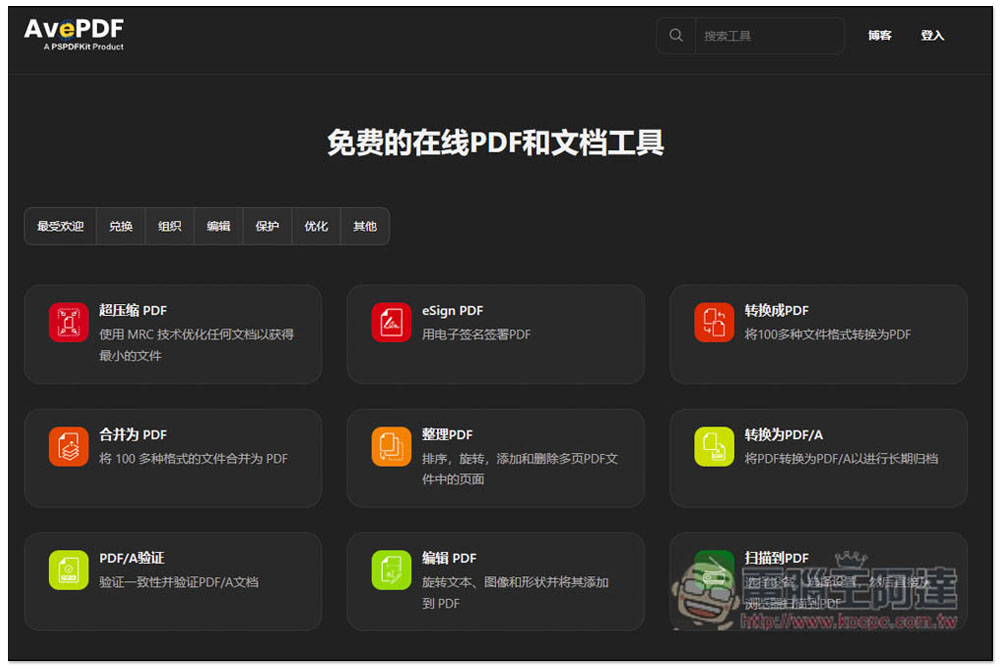Click the 整理PDF orange pages icon
The image size is (1000, 668).
point(391,447)
